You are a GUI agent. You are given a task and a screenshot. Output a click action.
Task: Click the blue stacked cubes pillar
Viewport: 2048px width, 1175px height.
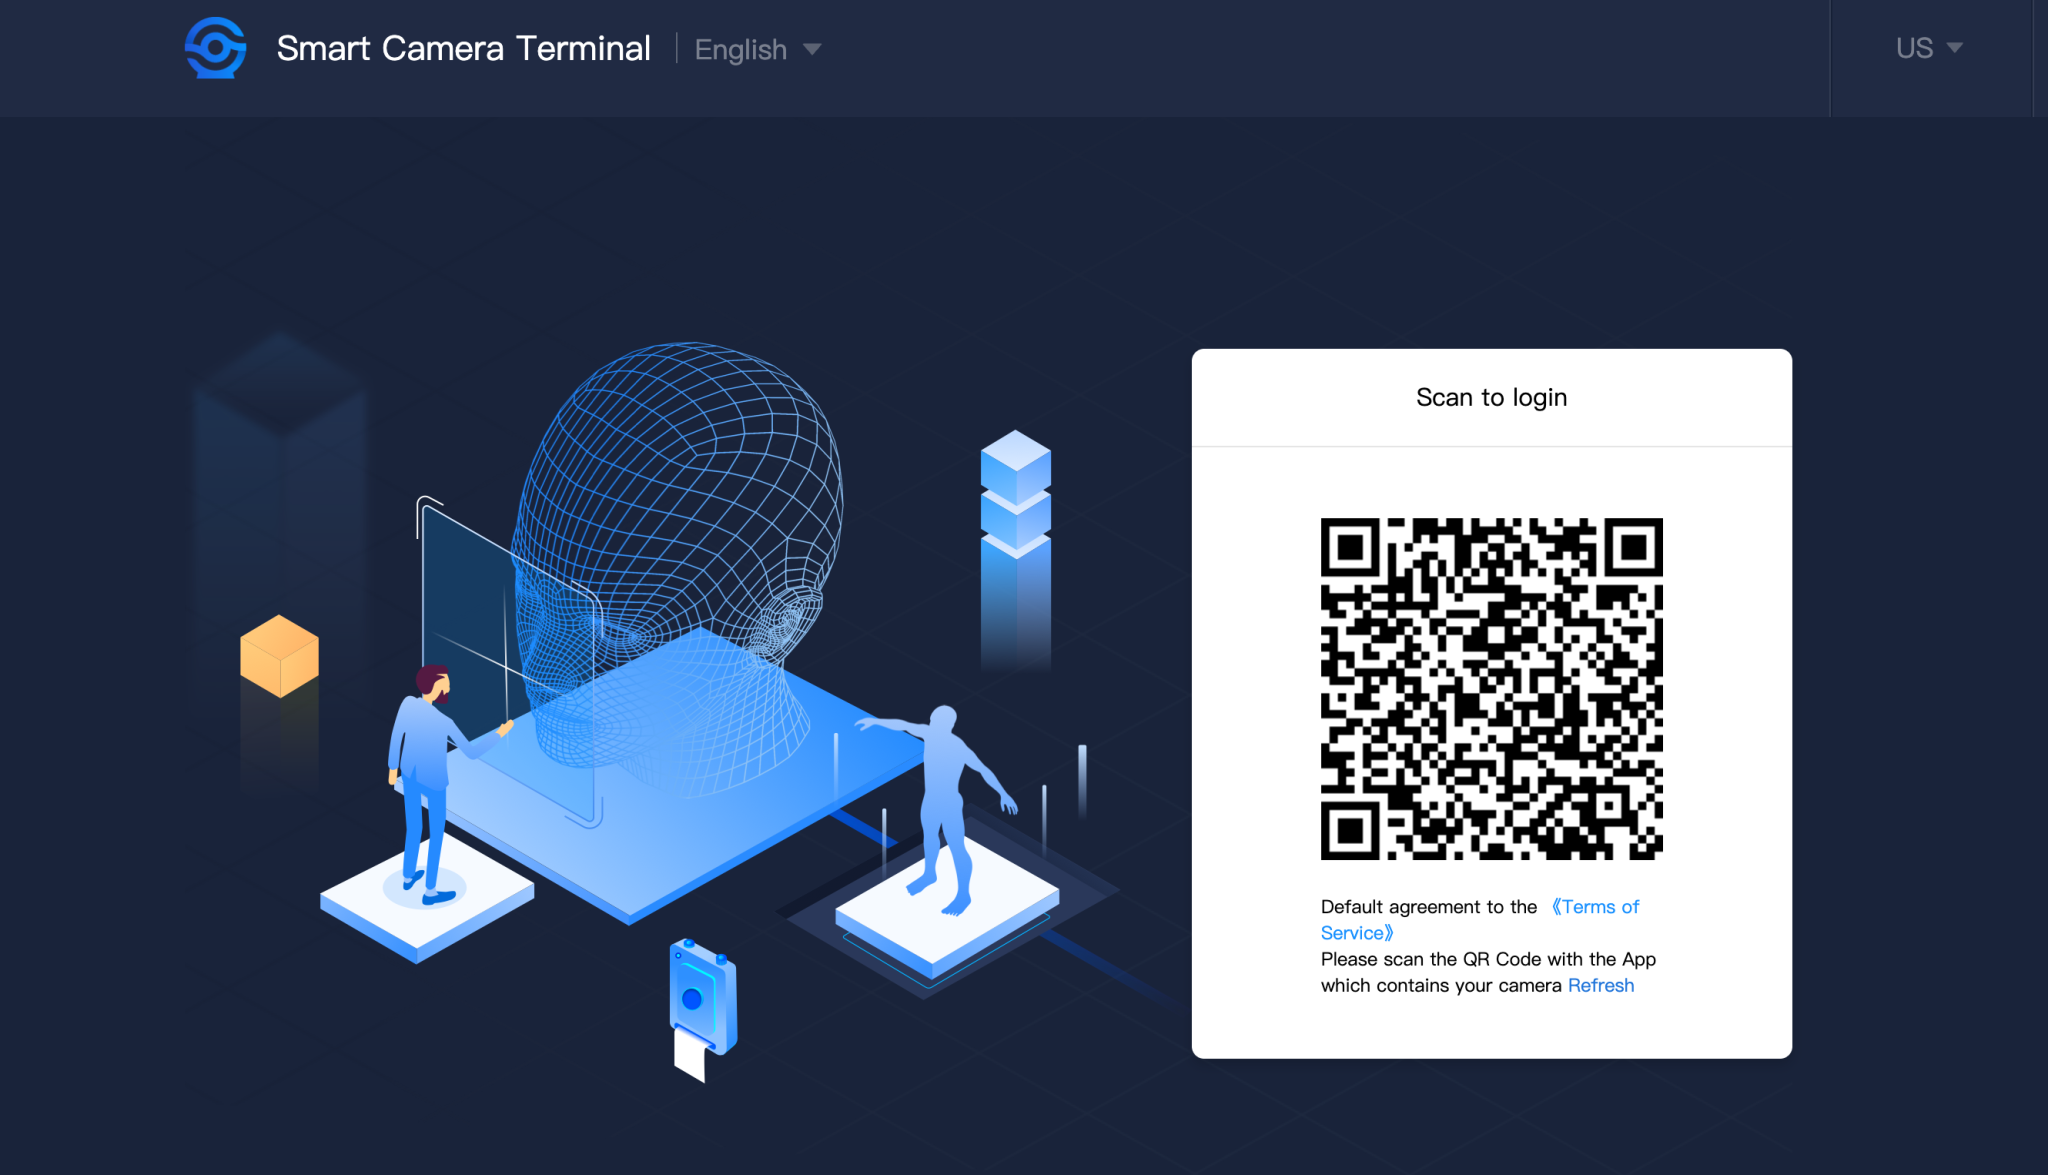tap(1015, 550)
